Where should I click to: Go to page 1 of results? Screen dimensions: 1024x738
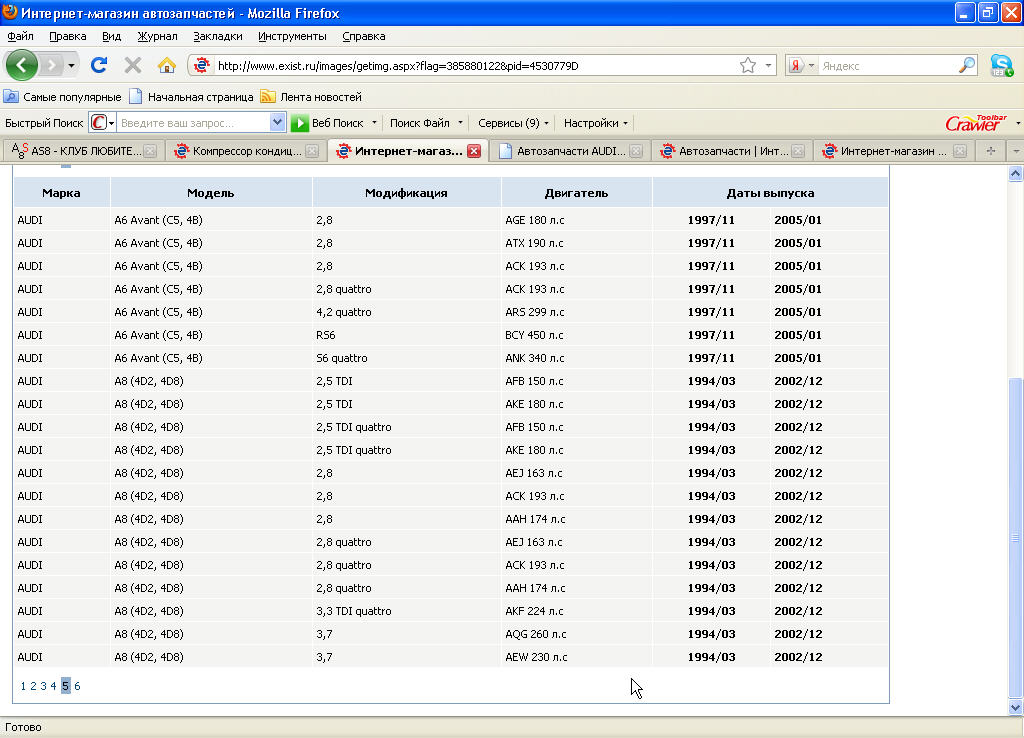[x=23, y=686]
